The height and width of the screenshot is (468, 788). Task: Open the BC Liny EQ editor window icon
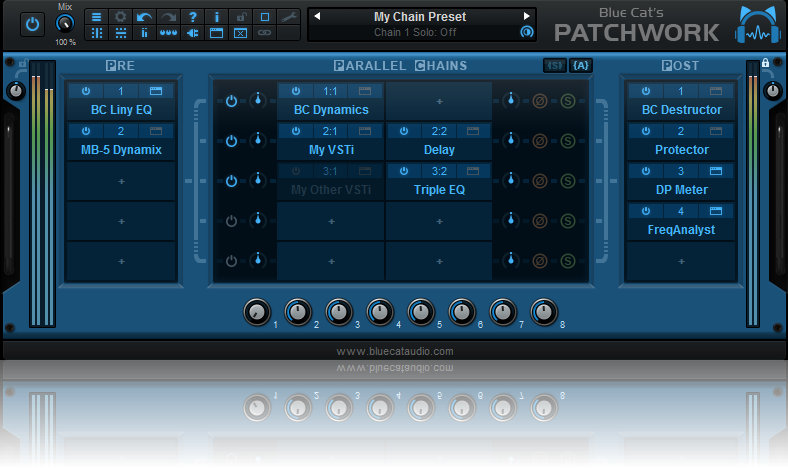[x=156, y=91]
